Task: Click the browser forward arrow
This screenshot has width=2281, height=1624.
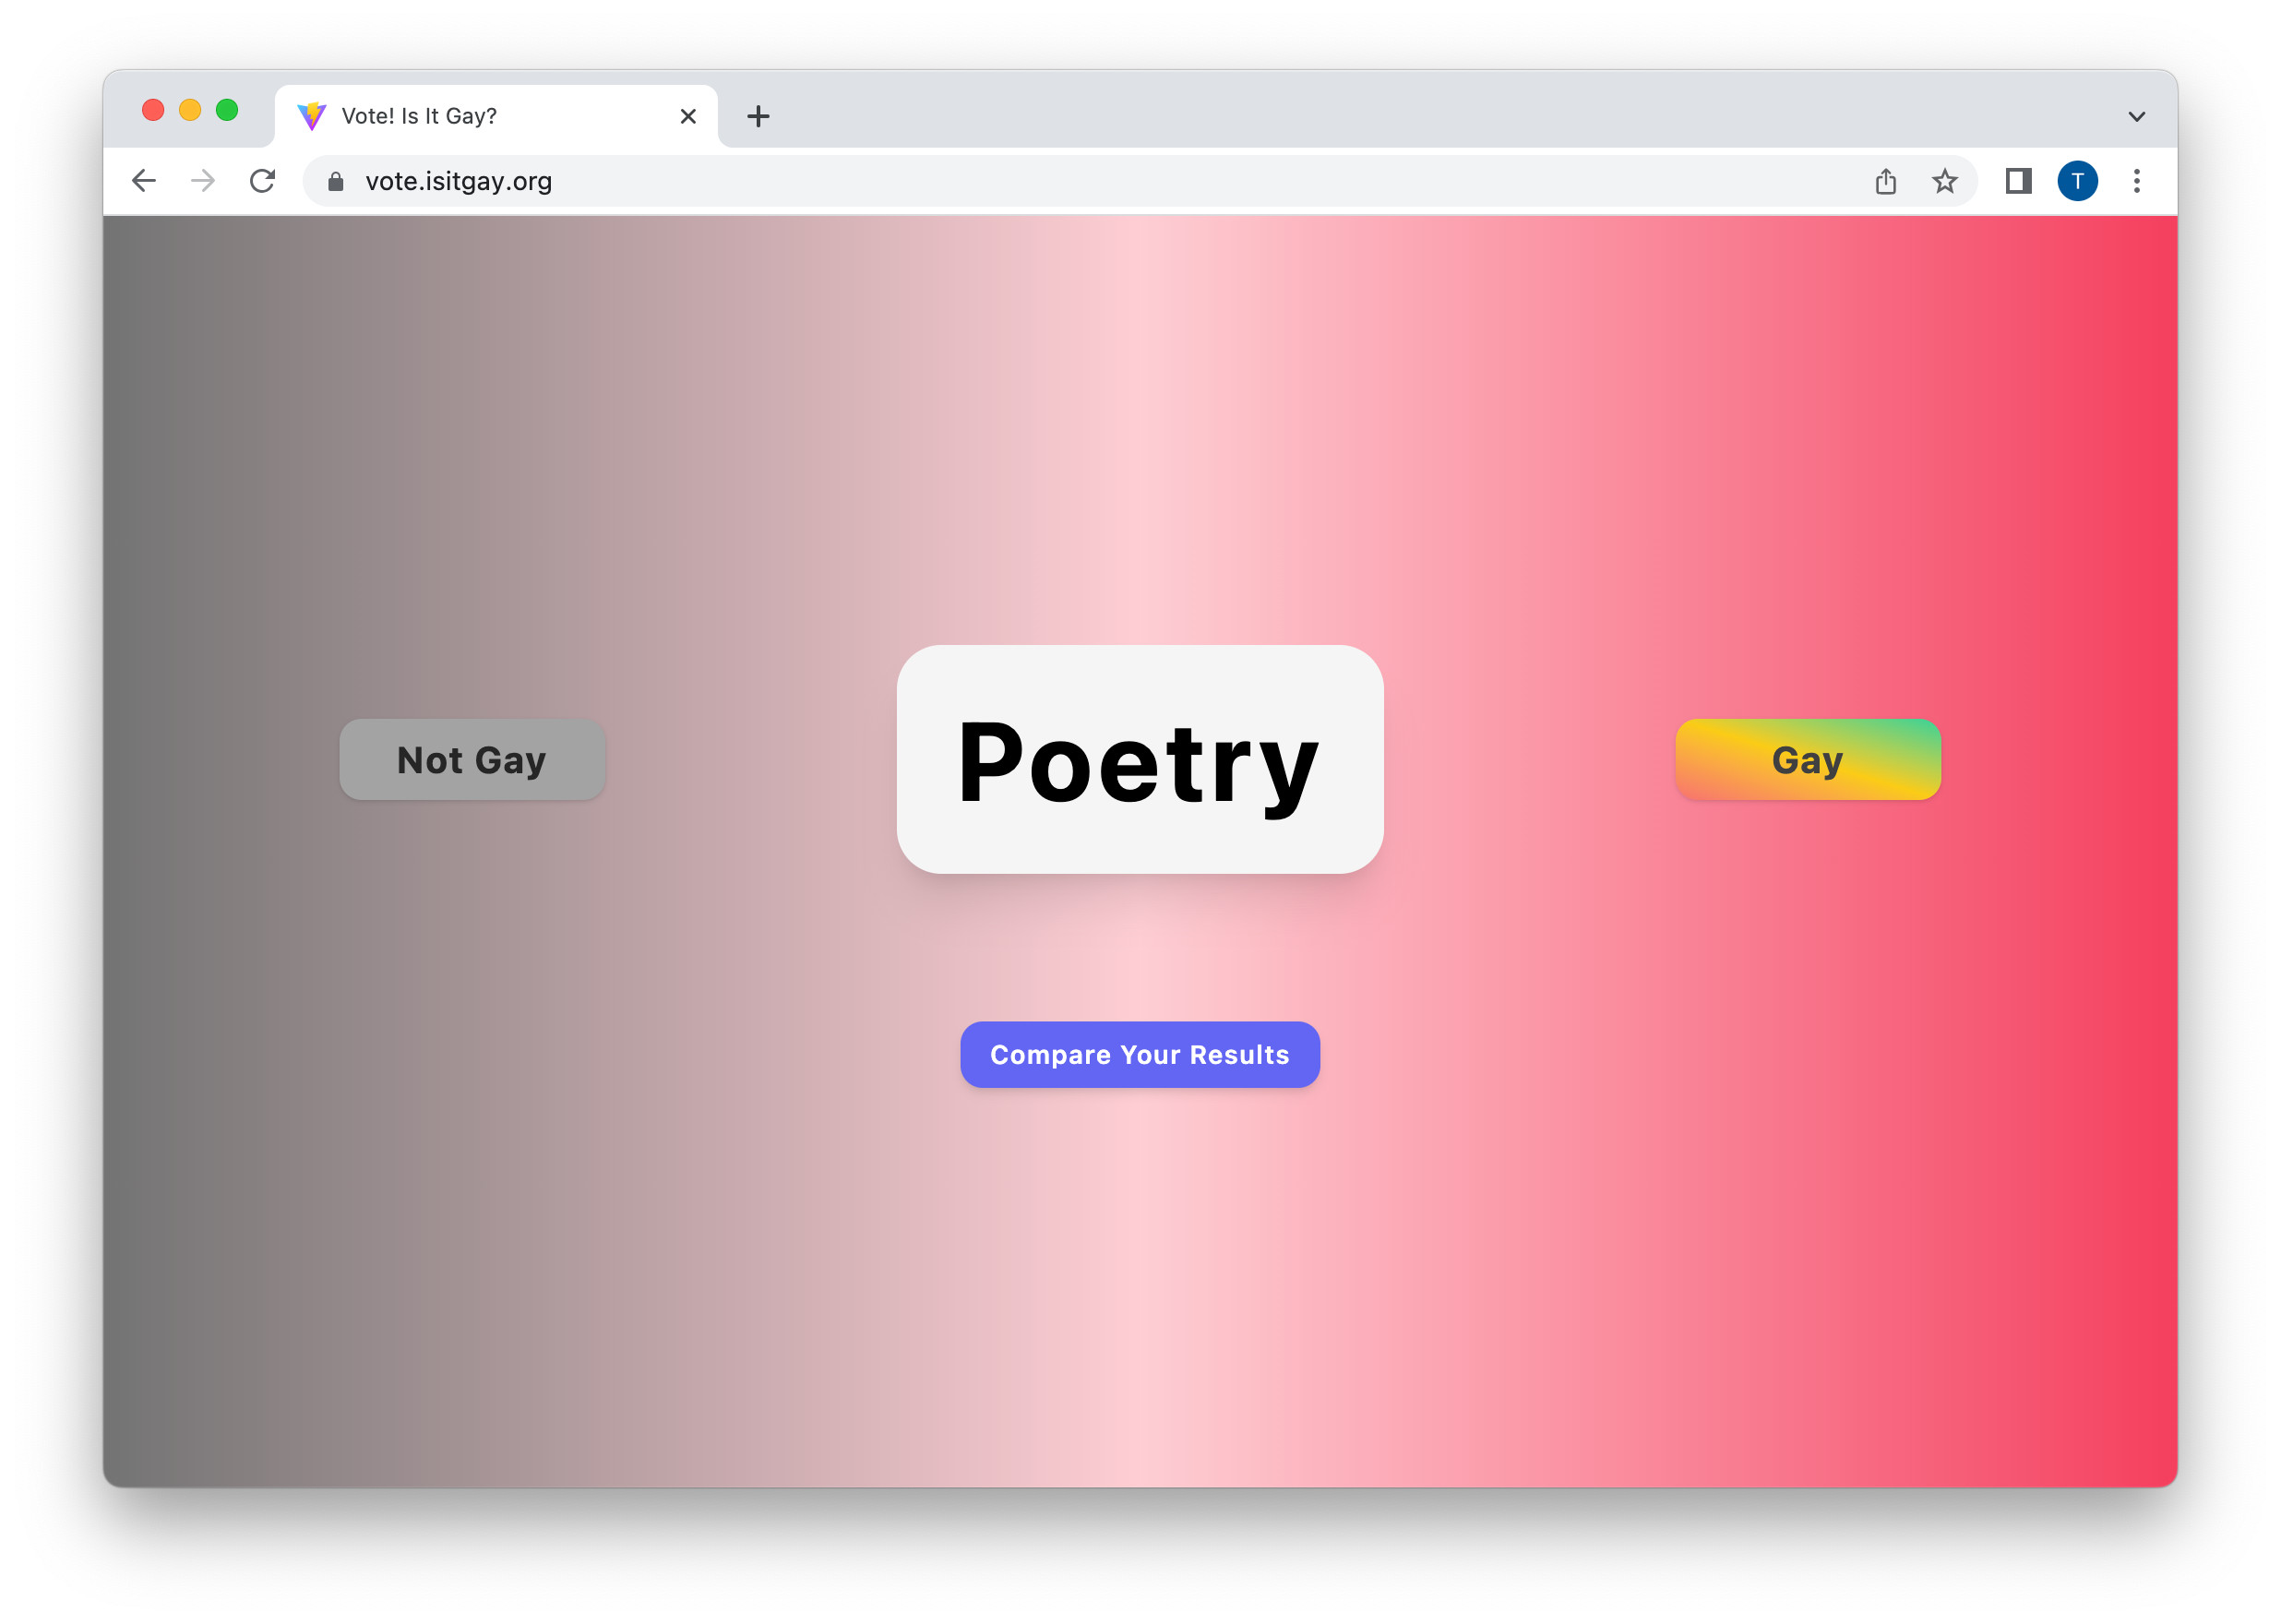Action: [x=203, y=181]
